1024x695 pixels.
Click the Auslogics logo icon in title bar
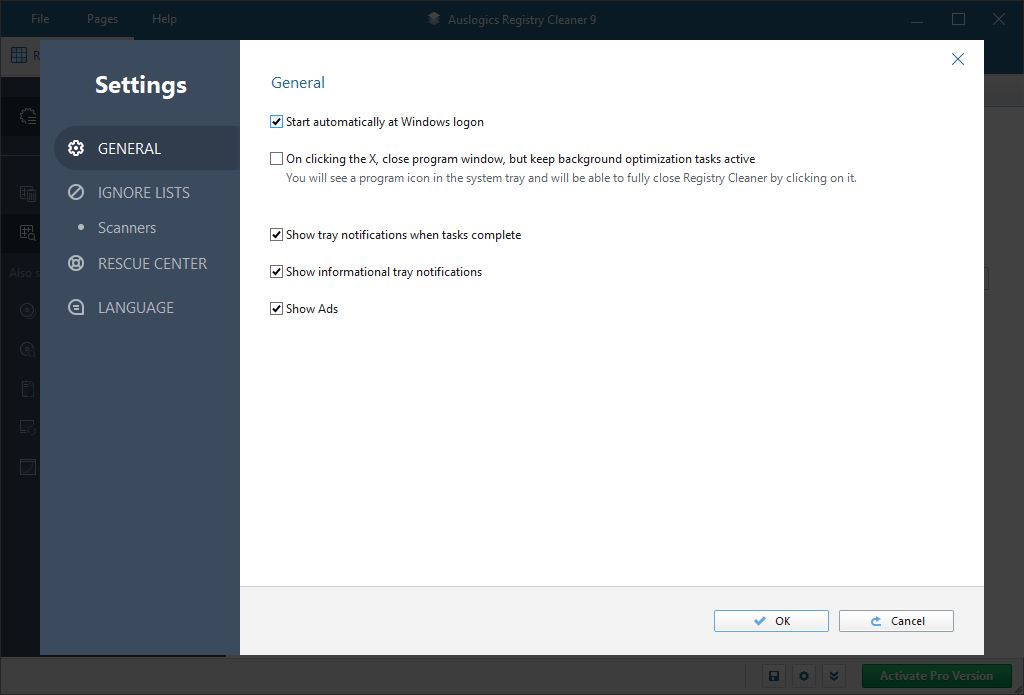coord(434,19)
